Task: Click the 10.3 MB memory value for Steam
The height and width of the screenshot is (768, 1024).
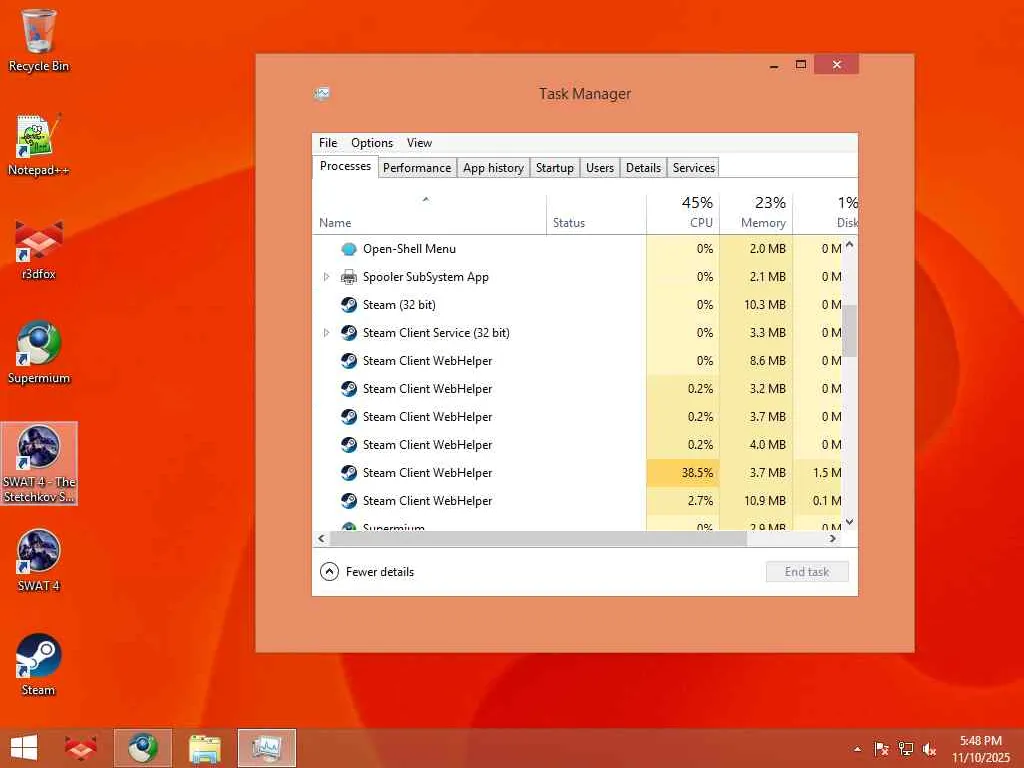Action: point(765,305)
